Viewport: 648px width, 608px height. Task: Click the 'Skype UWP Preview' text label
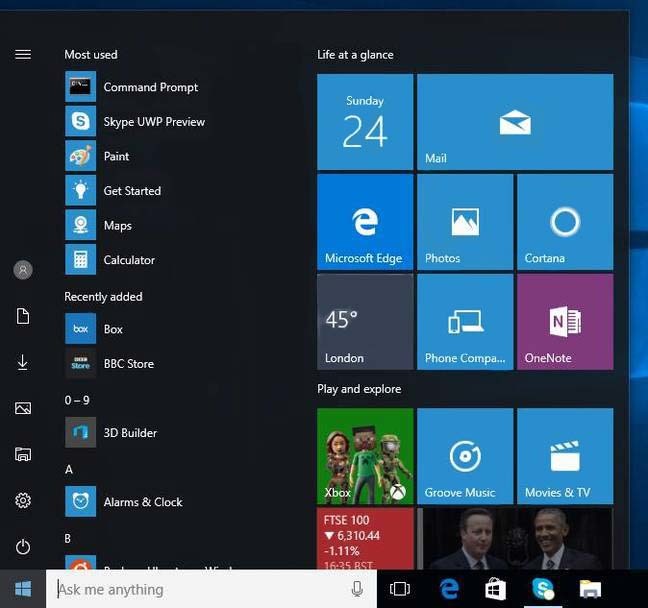154,122
